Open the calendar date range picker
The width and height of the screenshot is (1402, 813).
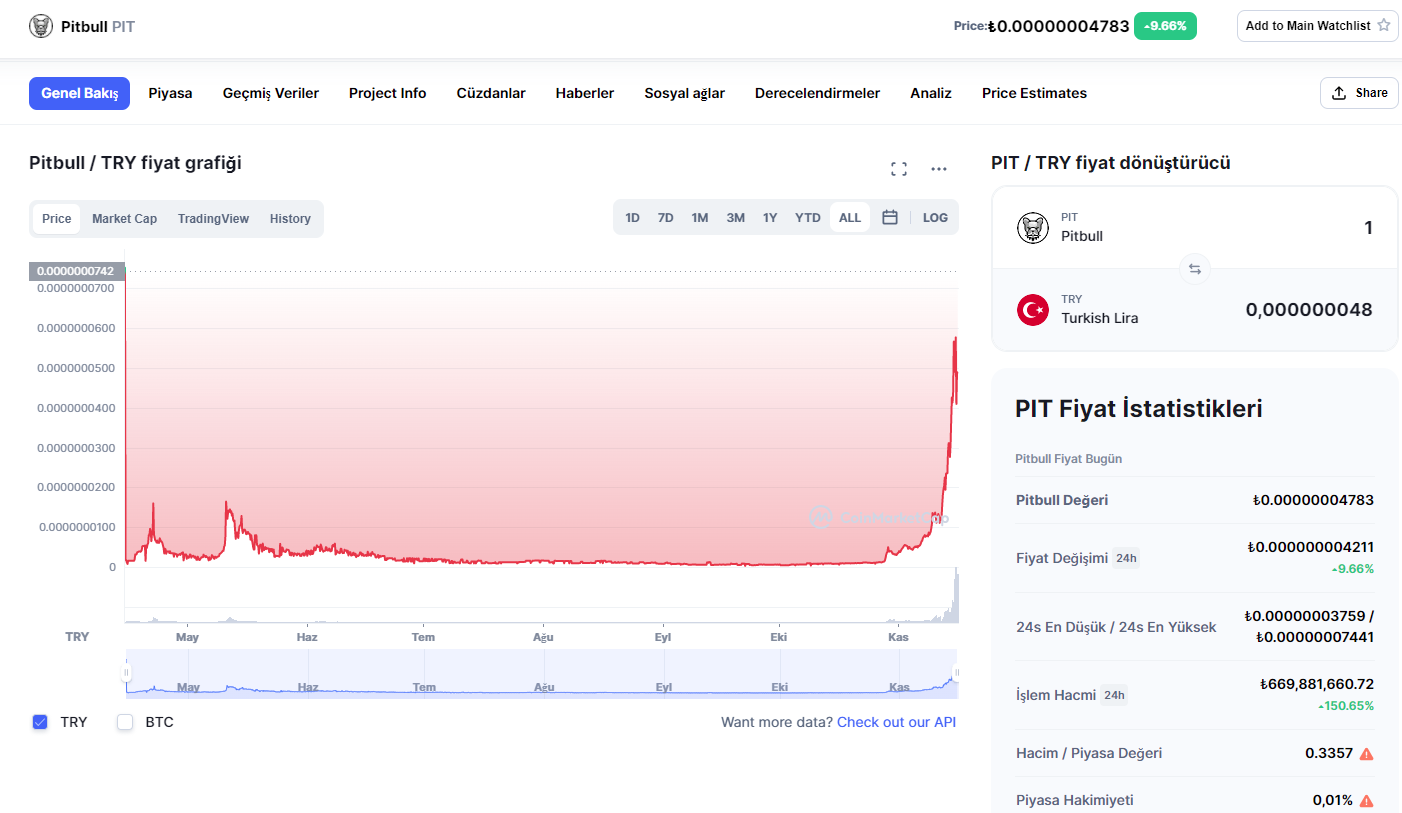click(890, 217)
